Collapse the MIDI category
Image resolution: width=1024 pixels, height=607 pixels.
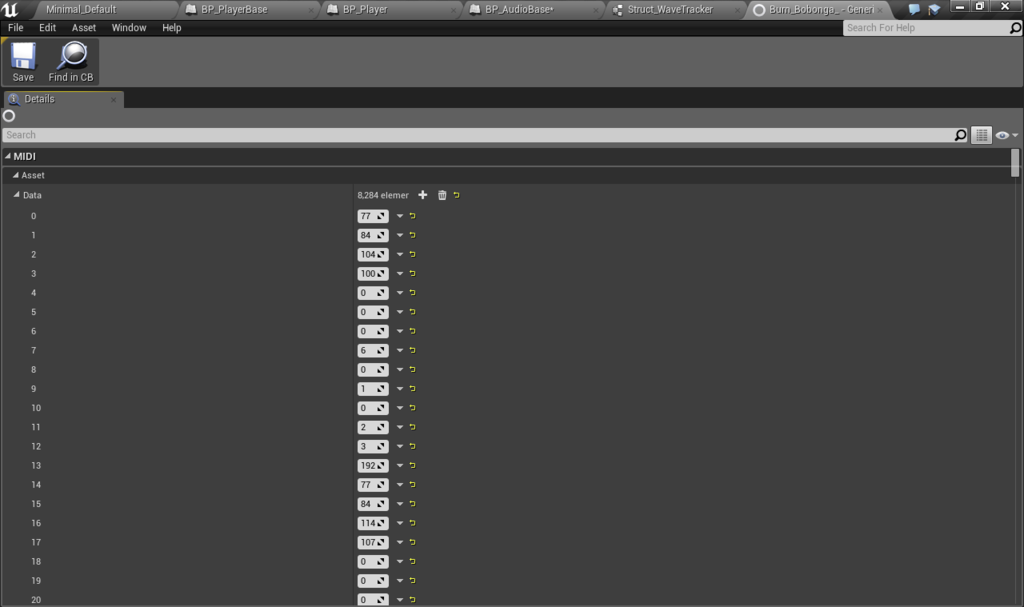pos(8,156)
